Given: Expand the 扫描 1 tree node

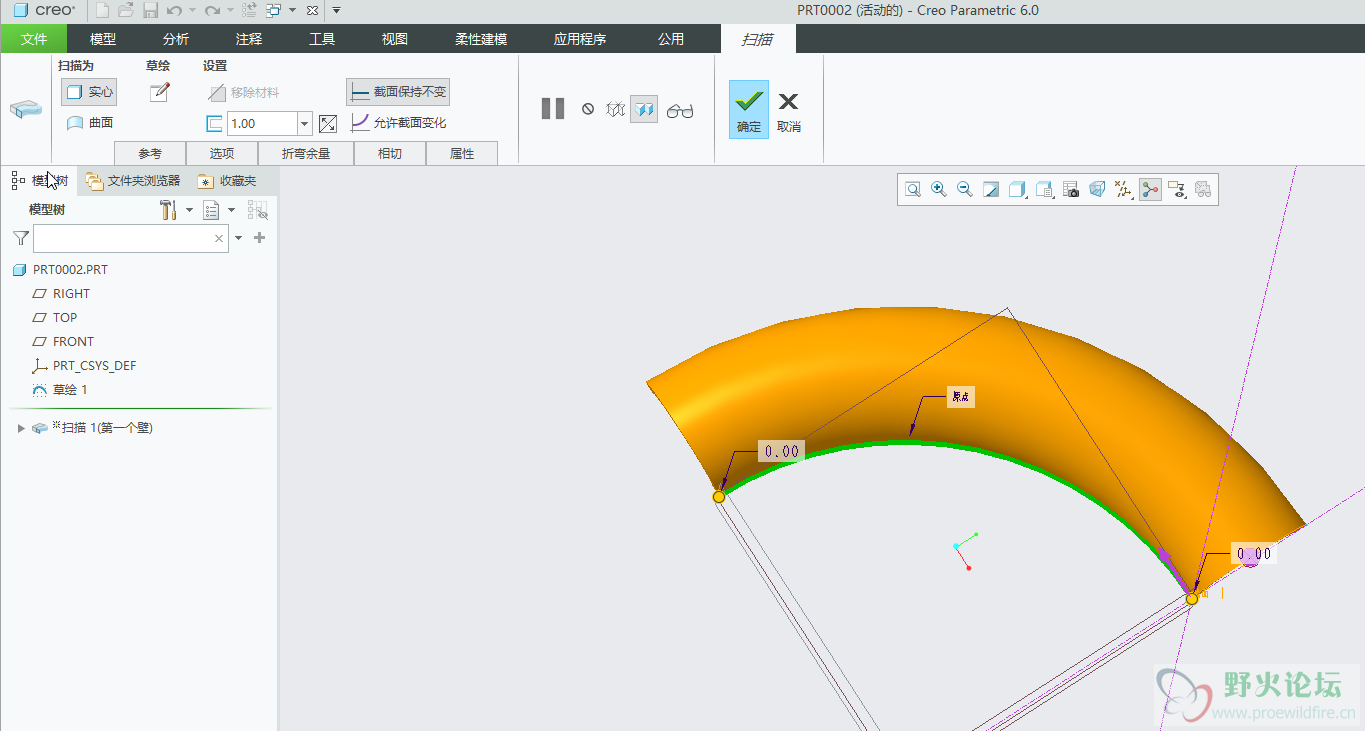Looking at the screenshot, I should (x=21, y=428).
